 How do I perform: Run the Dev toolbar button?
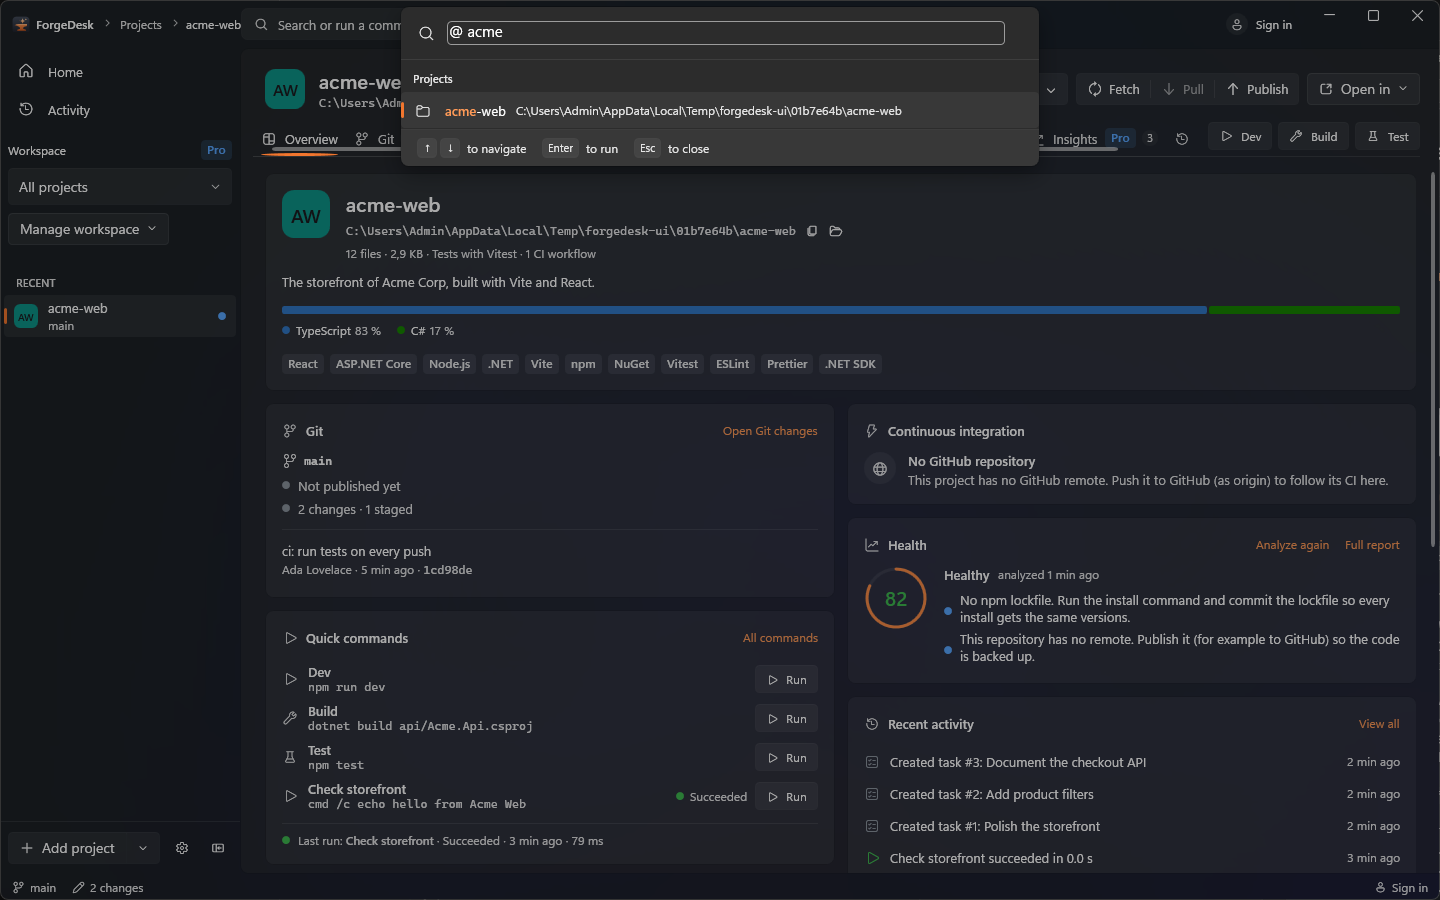tap(1241, 137)
